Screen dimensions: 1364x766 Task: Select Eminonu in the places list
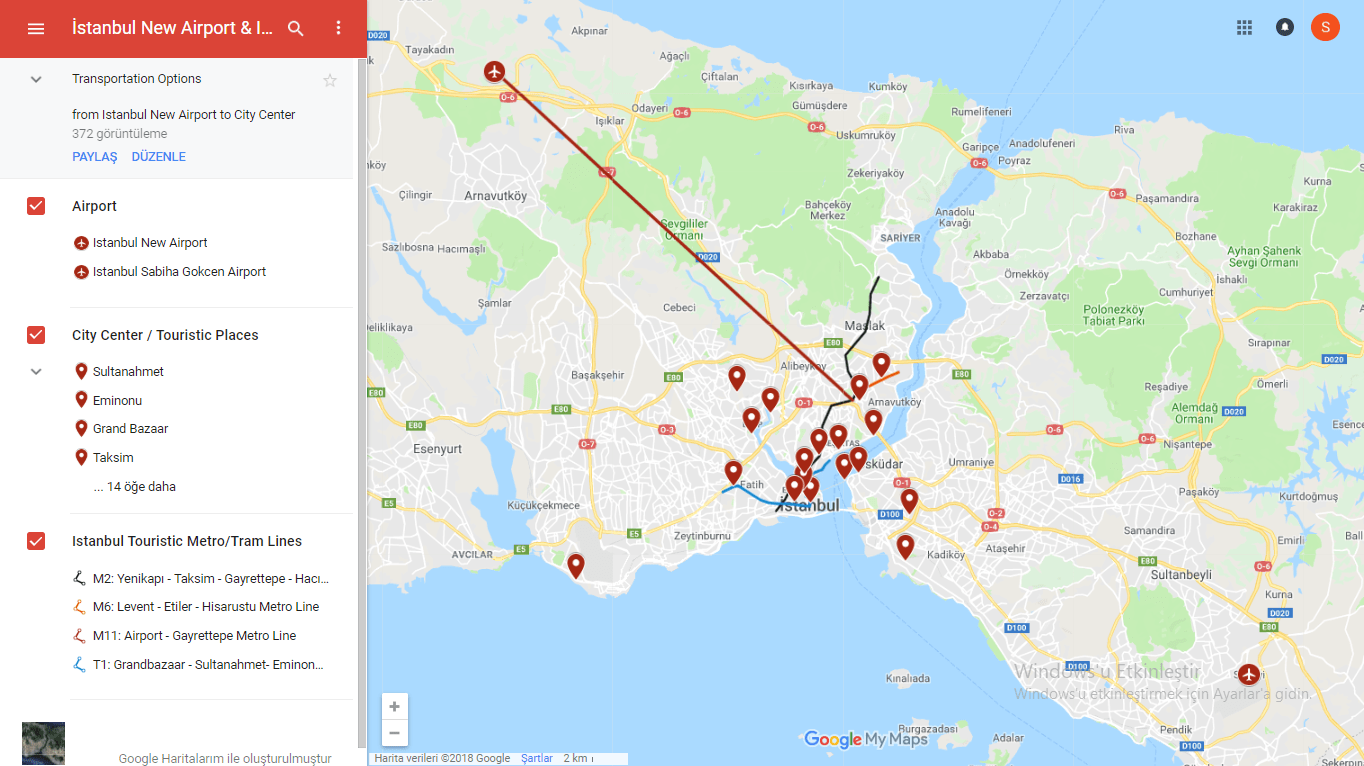(x=118, y=401)
